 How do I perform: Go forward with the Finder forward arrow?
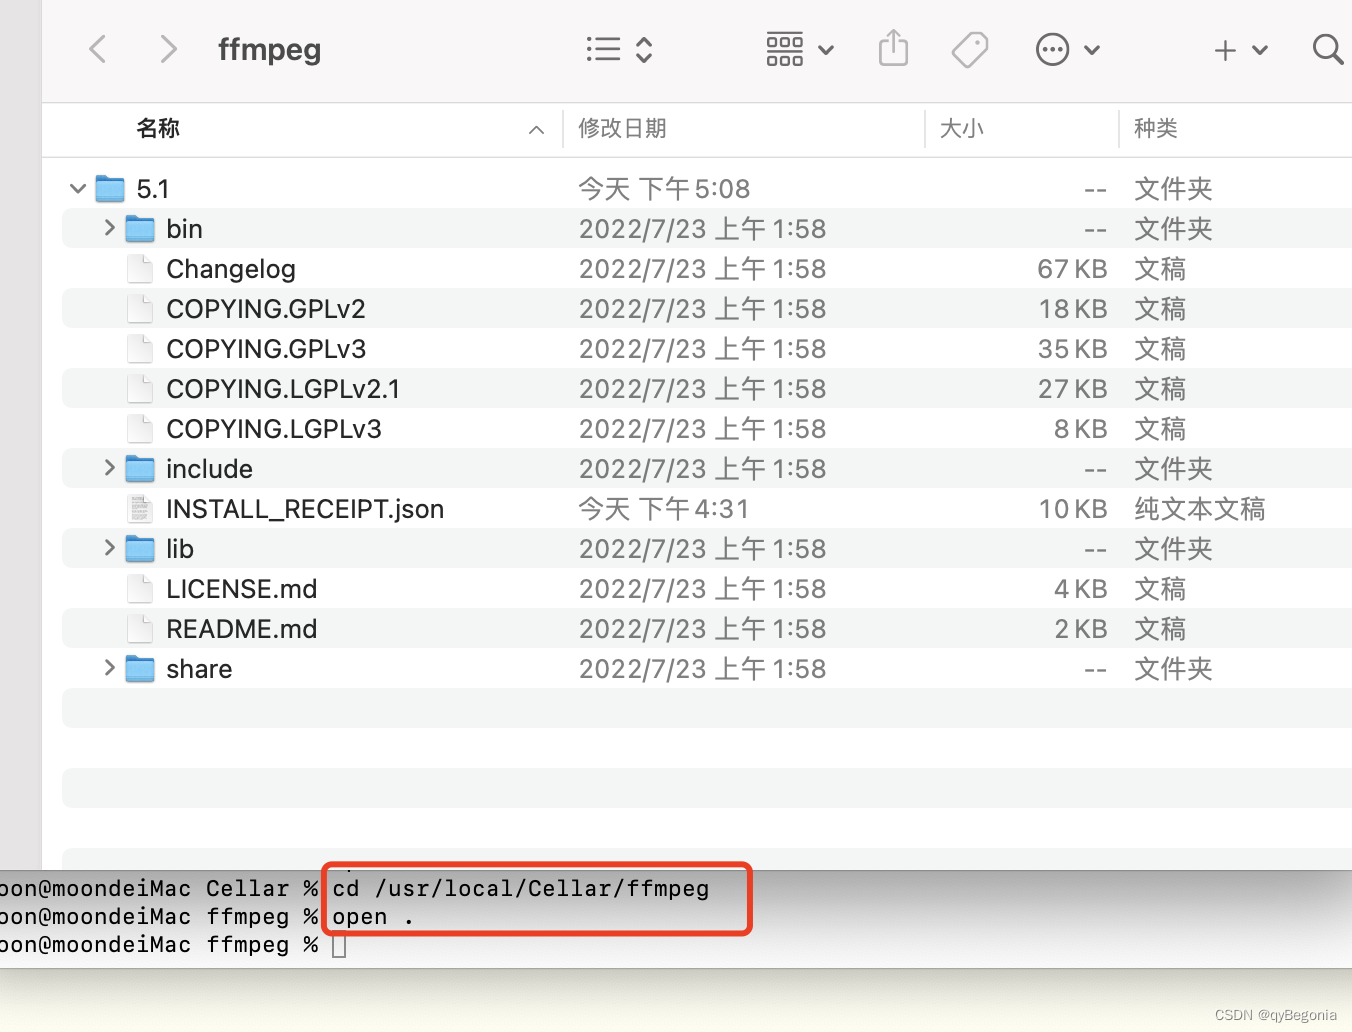(x=168, y=49)
